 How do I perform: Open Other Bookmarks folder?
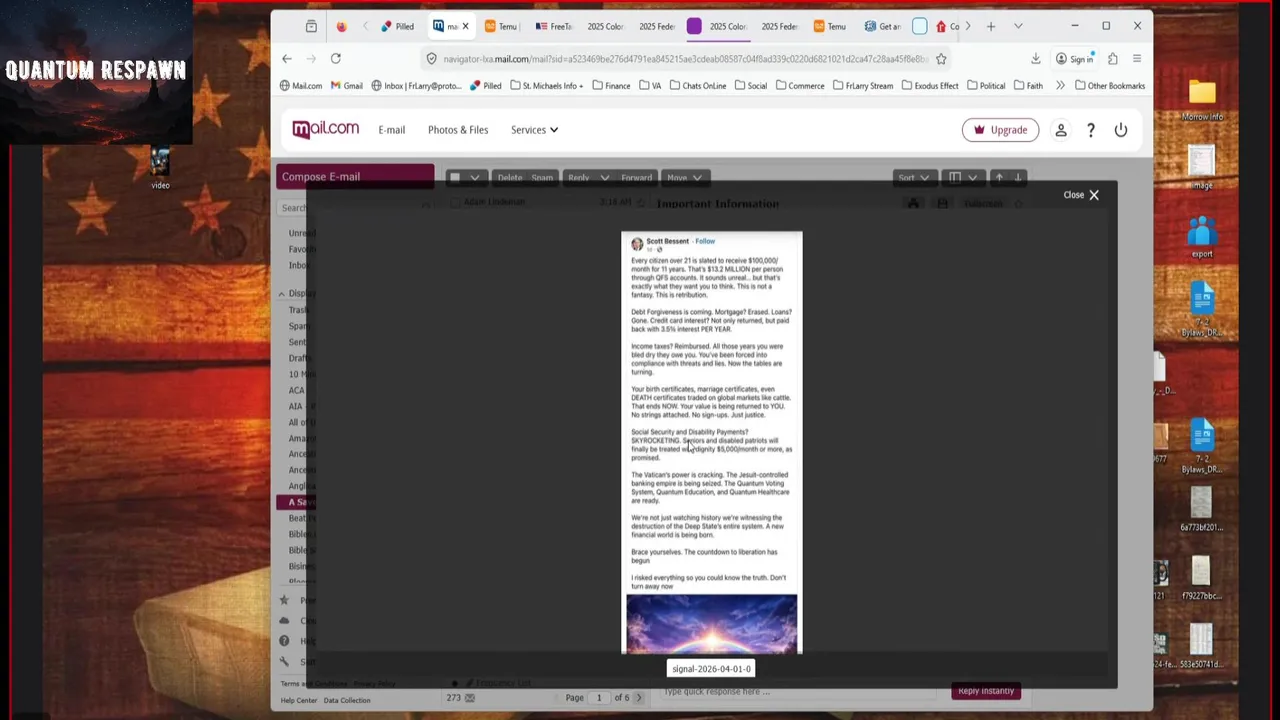[1109, 86]
